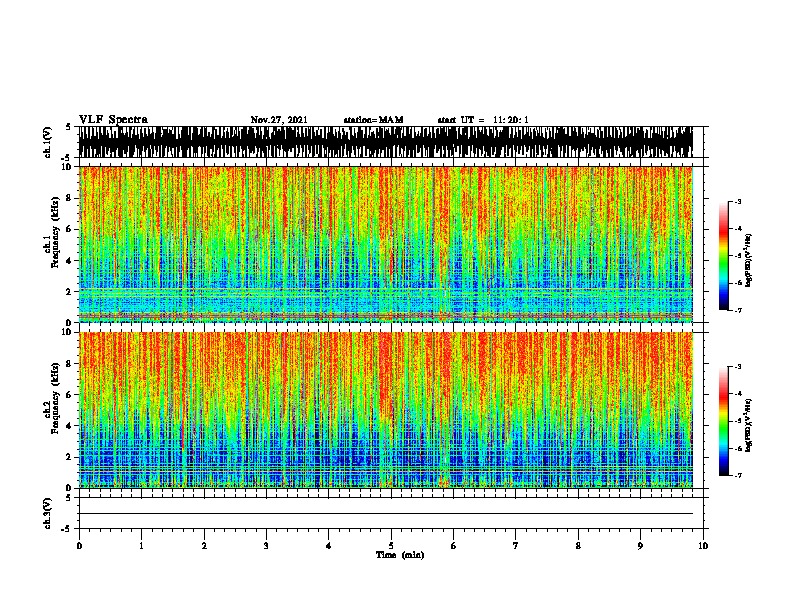Click time axis tick label "3"
The width and height of the screenshot is (792, 612).
(x=266, y=546)
